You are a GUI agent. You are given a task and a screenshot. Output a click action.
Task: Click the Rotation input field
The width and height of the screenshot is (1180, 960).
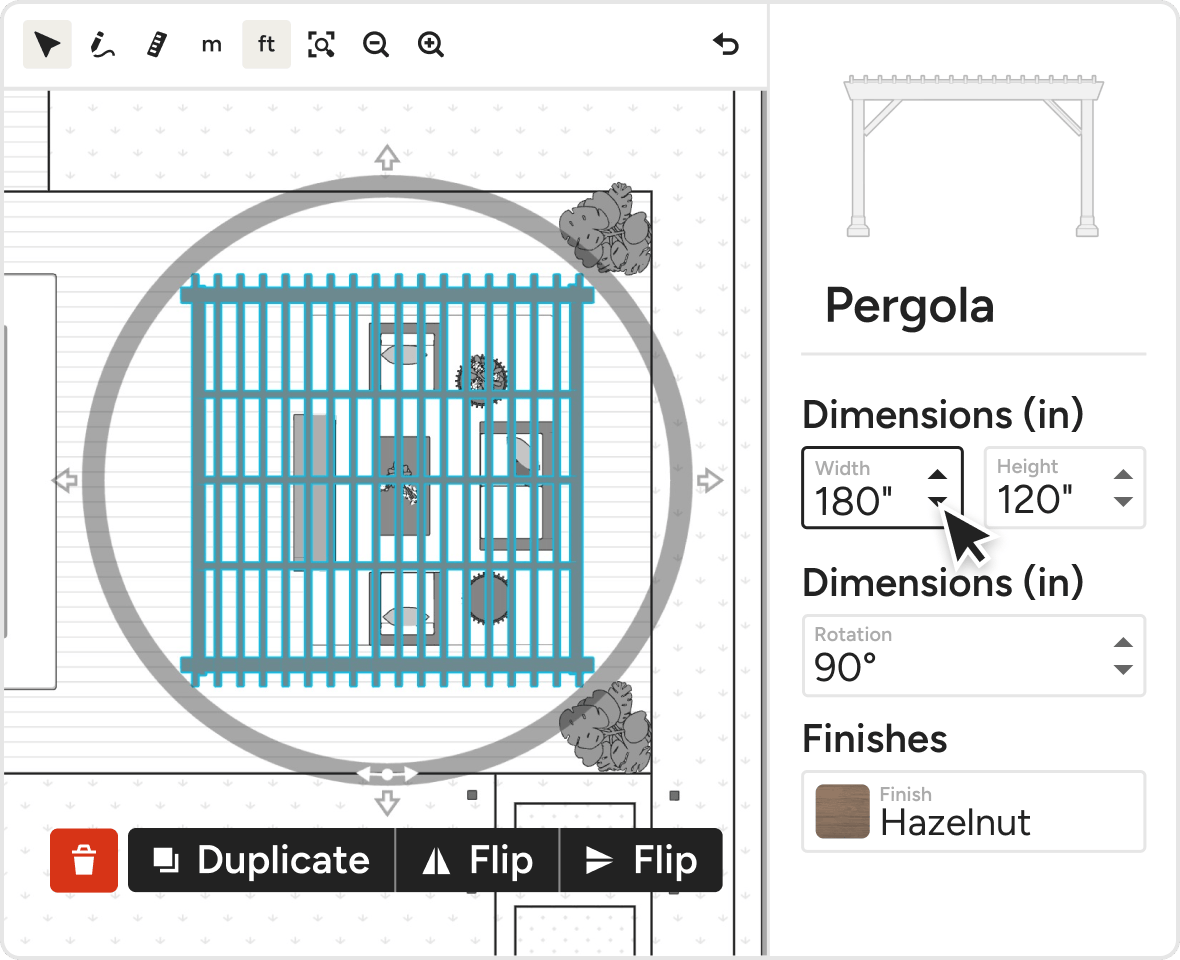(x=950, y=657)
